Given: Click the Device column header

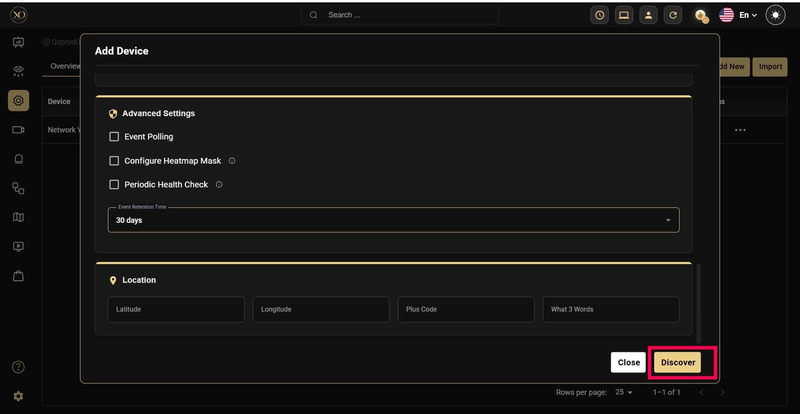Looking at the screenshot, I should coord(59,102).
